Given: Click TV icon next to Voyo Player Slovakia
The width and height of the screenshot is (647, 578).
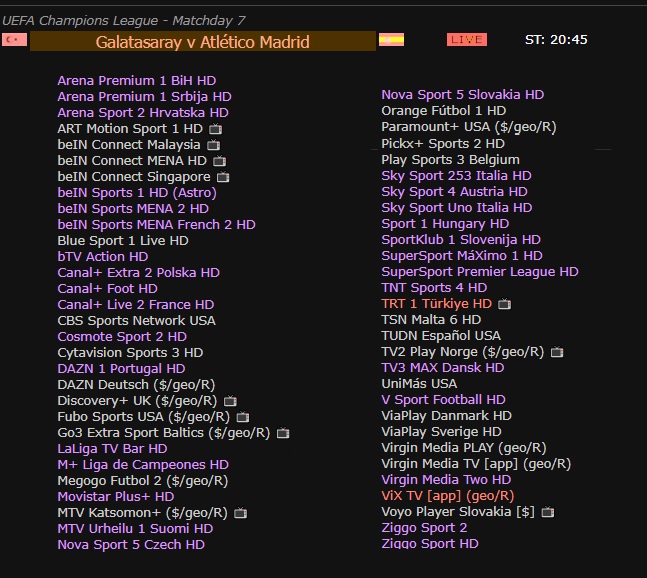Looking at the screenshot, I should (x=548, y=512).
